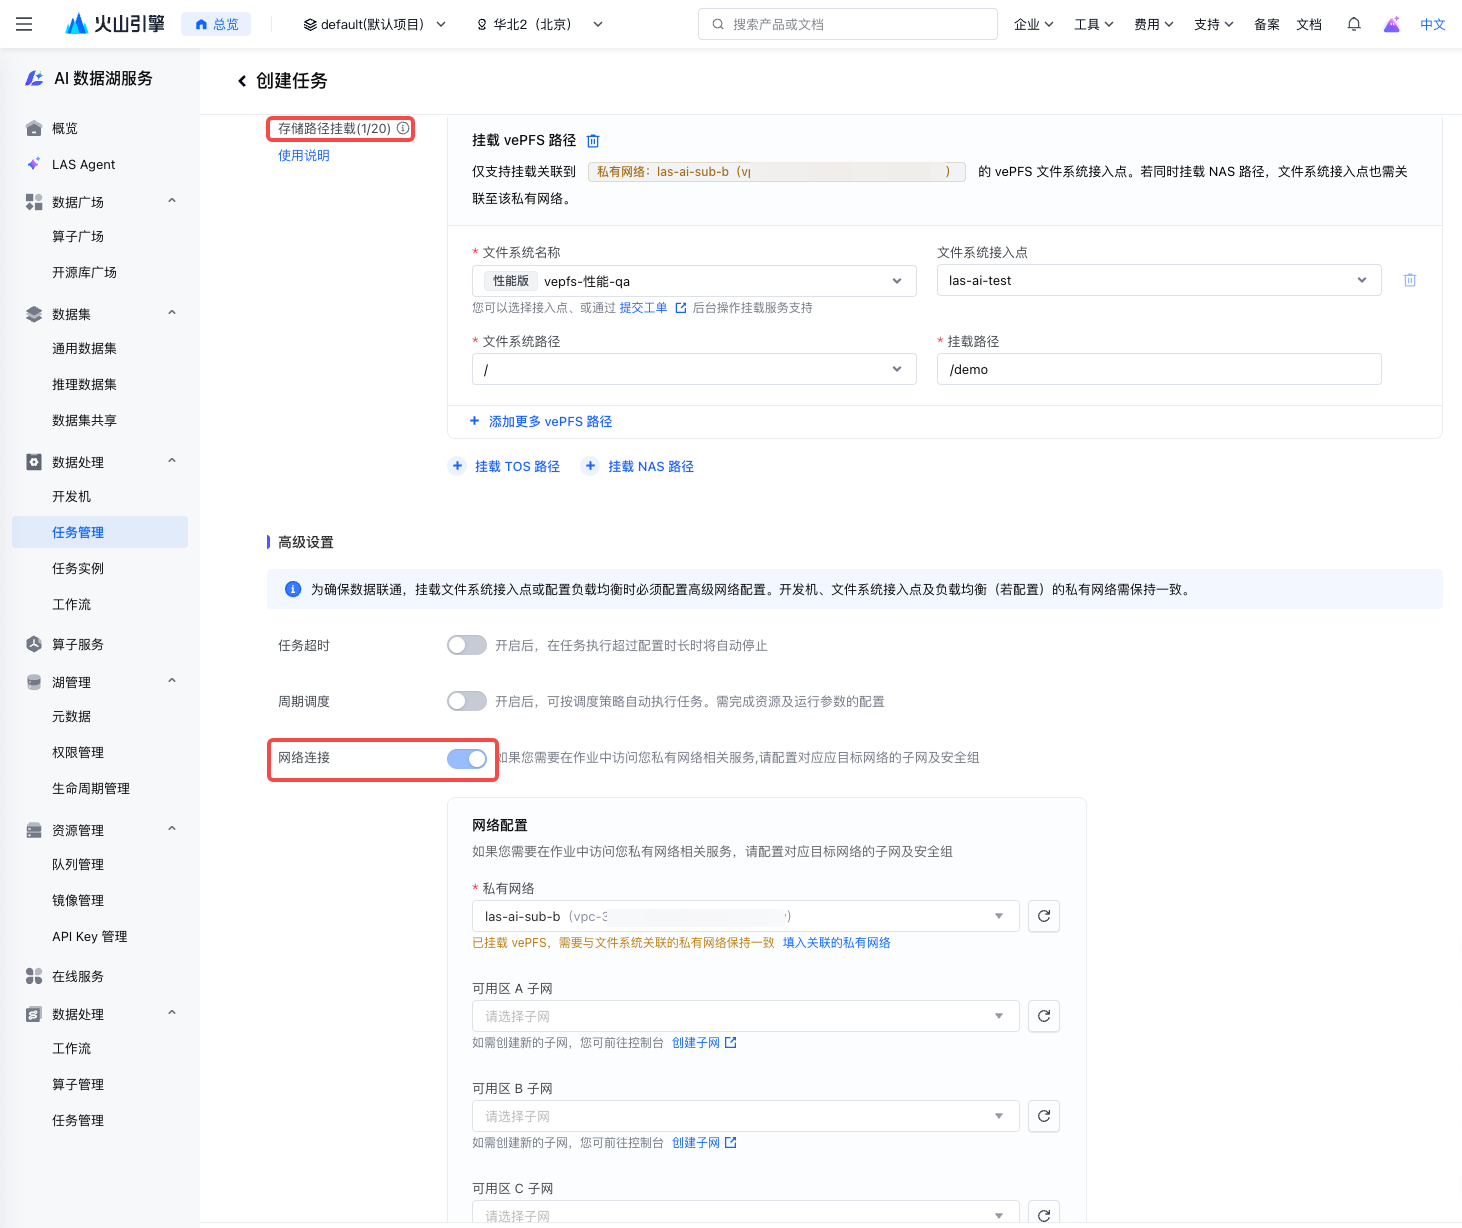
Task: Show info tooltip for 存储路径挂载
Action: pyautogui.click(x=403, y=128)
